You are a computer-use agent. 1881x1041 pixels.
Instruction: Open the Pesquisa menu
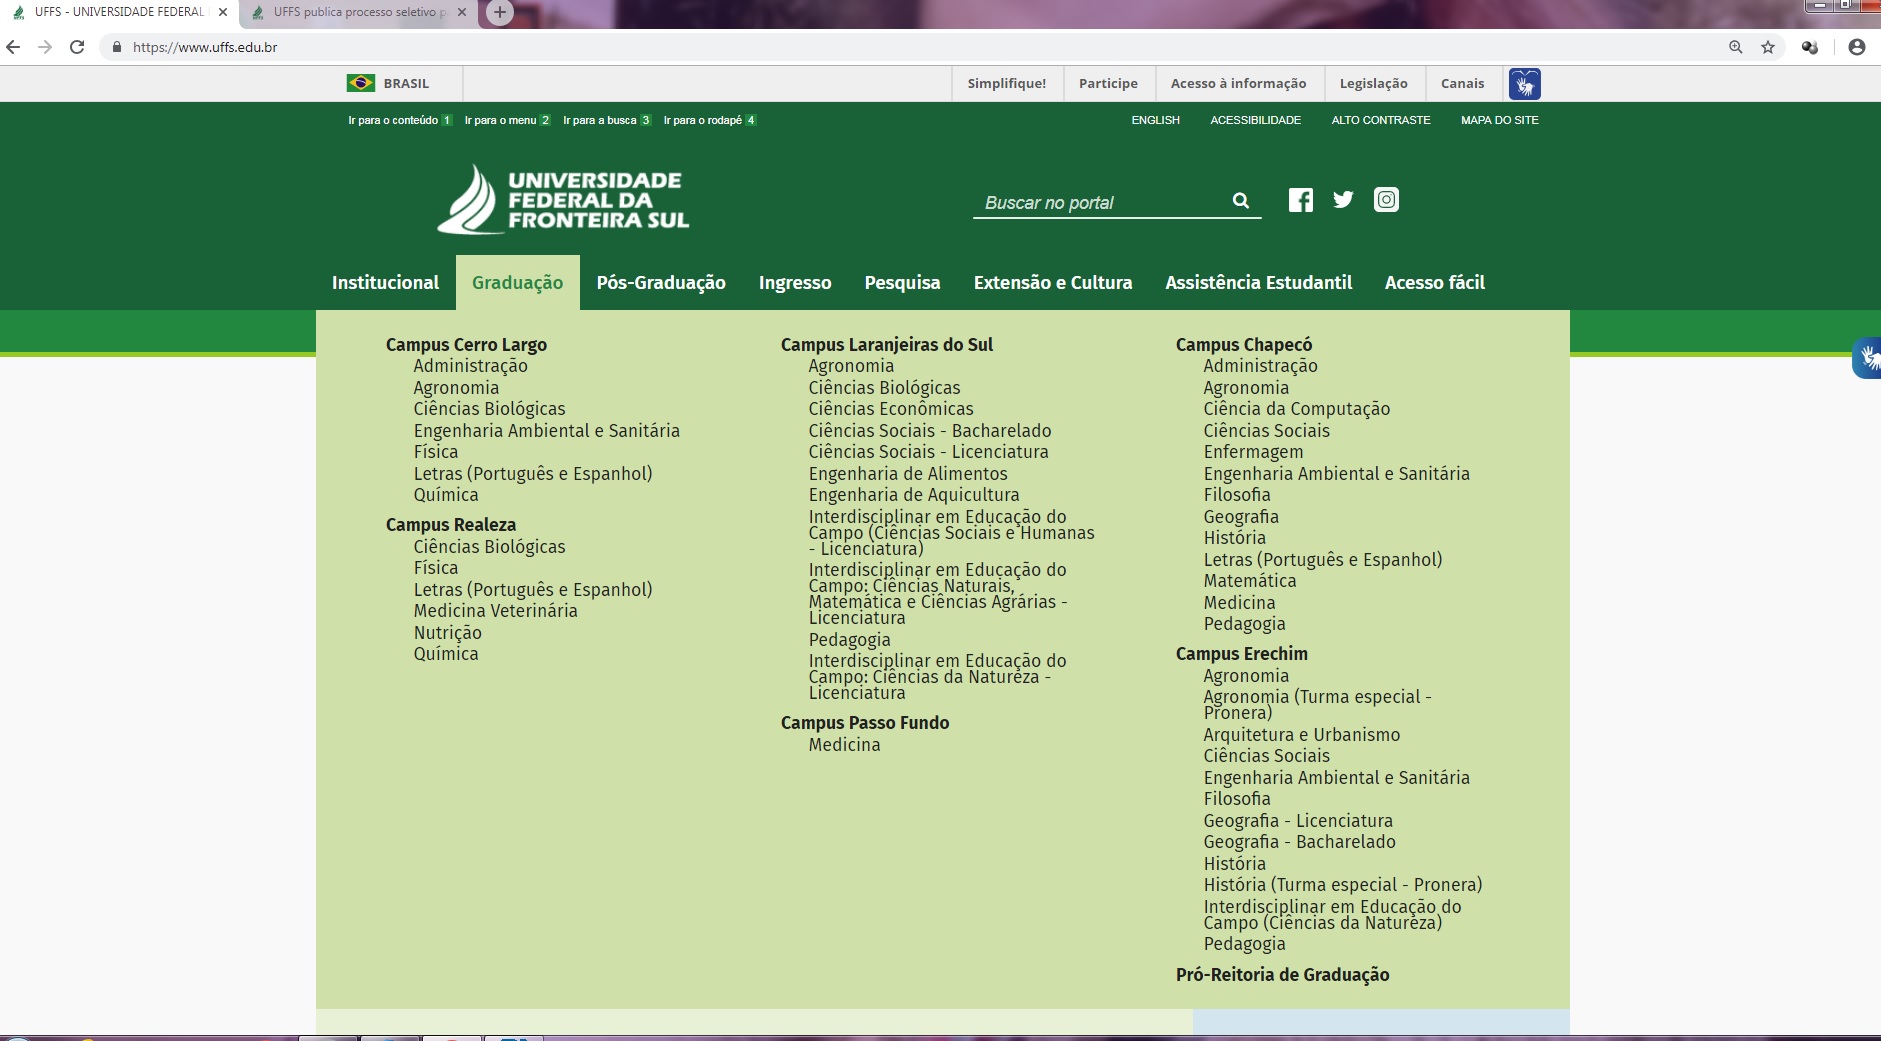click(902, 283)
